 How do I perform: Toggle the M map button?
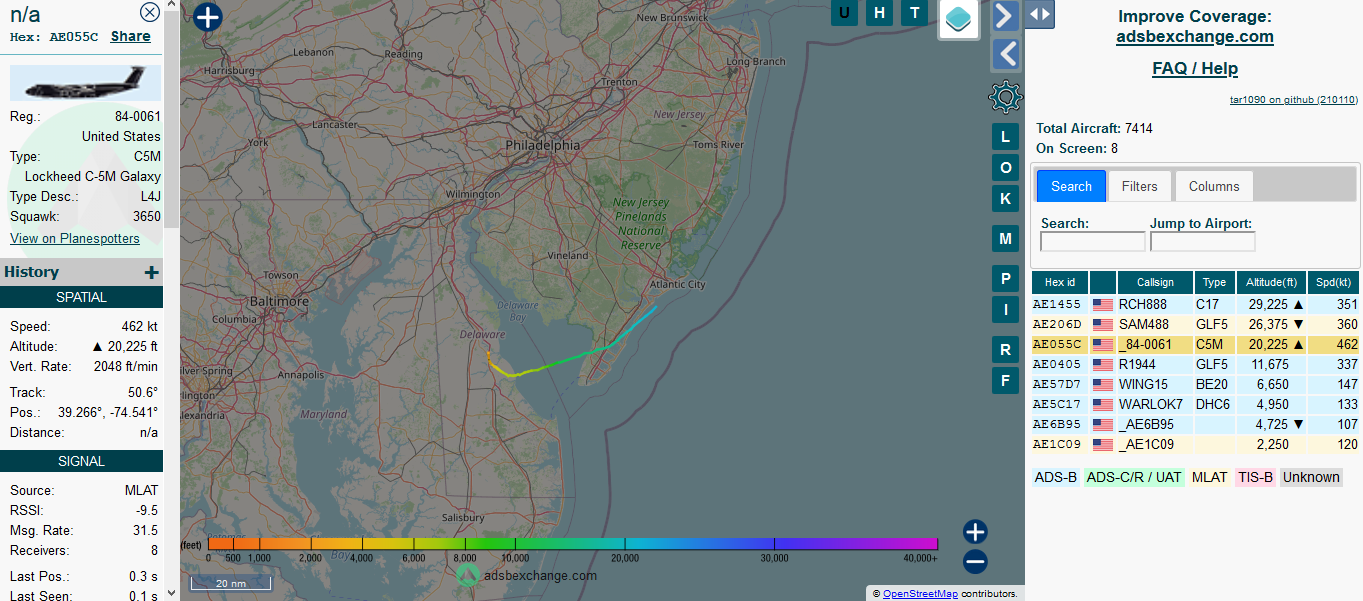click(x=1005, y=238)
